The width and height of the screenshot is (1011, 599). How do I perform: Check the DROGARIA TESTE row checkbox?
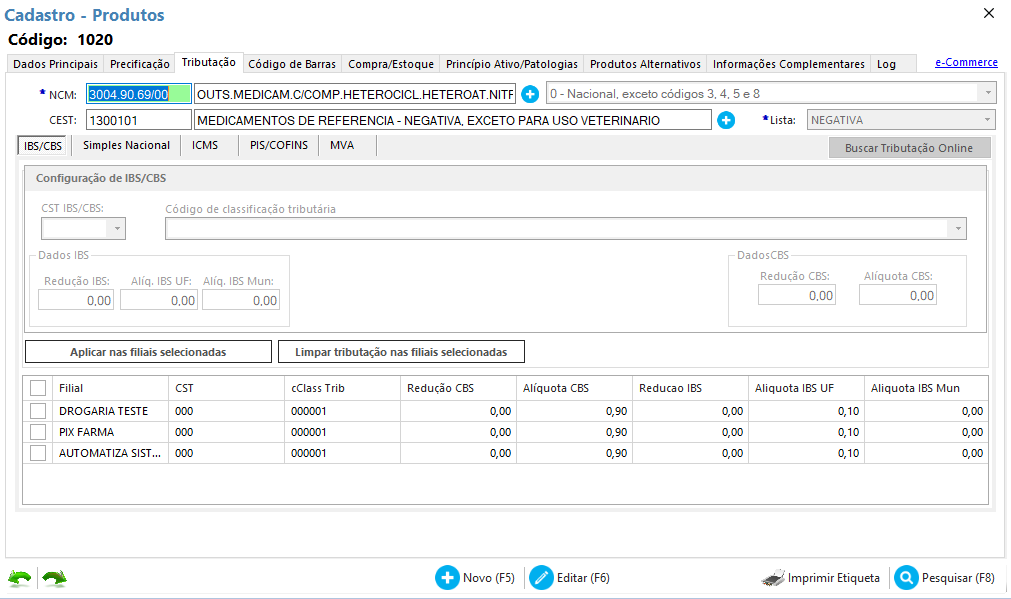point(38,411)
